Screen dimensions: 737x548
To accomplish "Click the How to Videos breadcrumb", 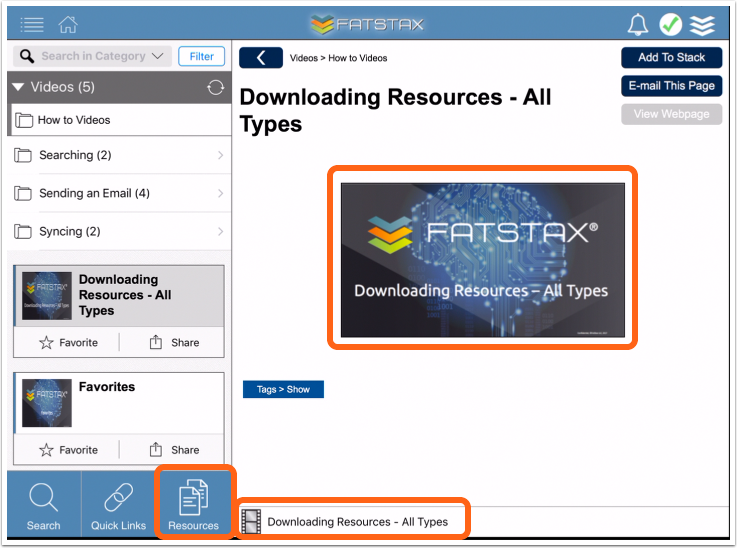I will (358, 58).
